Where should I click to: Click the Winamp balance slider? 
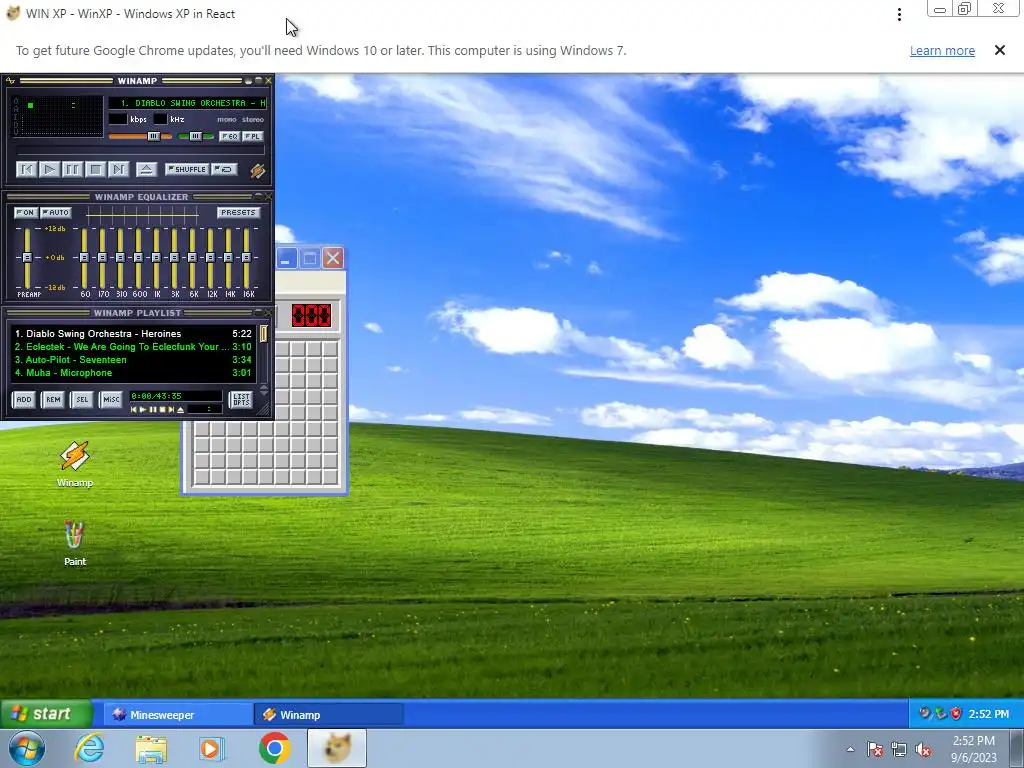coord(195,136)
